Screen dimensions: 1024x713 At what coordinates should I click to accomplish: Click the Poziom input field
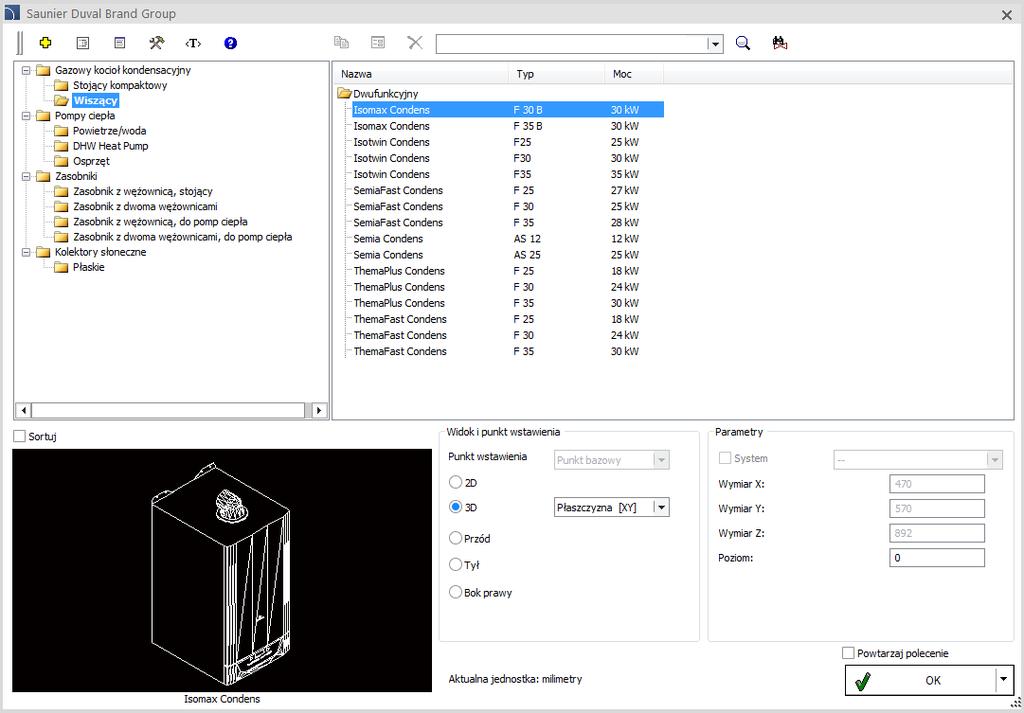click(x=936, y=558)
